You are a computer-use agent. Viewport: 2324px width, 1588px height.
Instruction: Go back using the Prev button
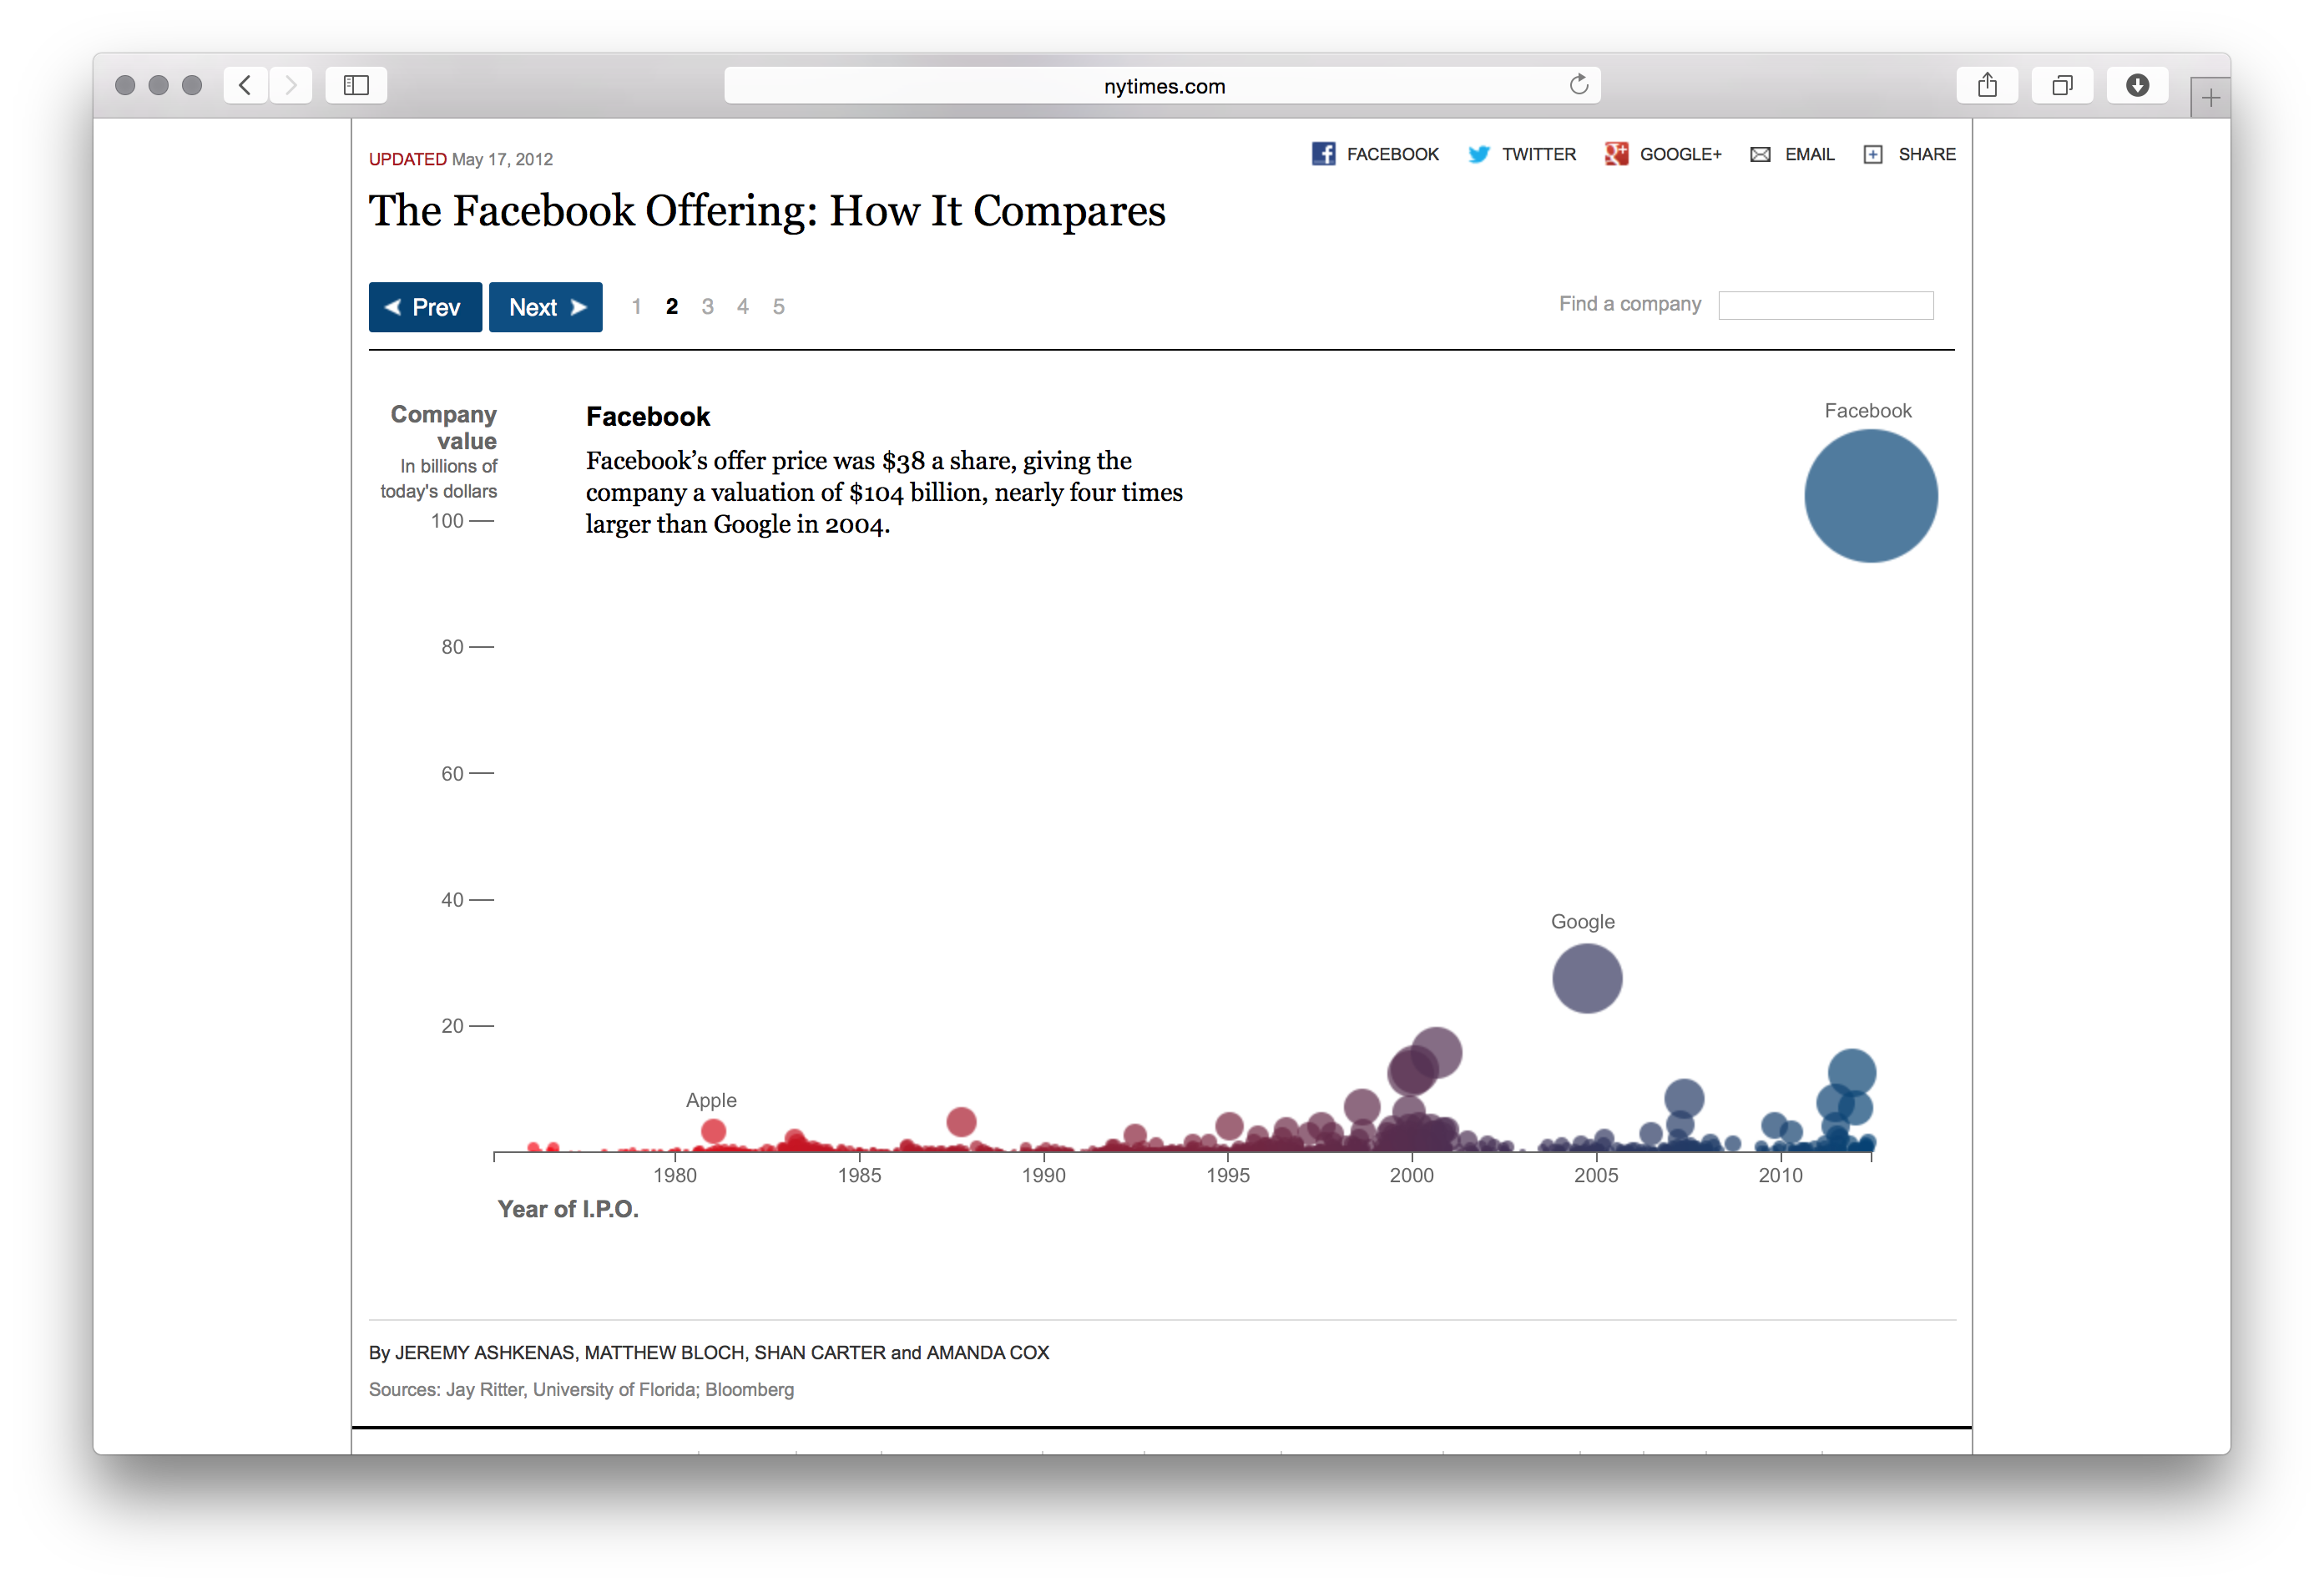pos(424,307)
